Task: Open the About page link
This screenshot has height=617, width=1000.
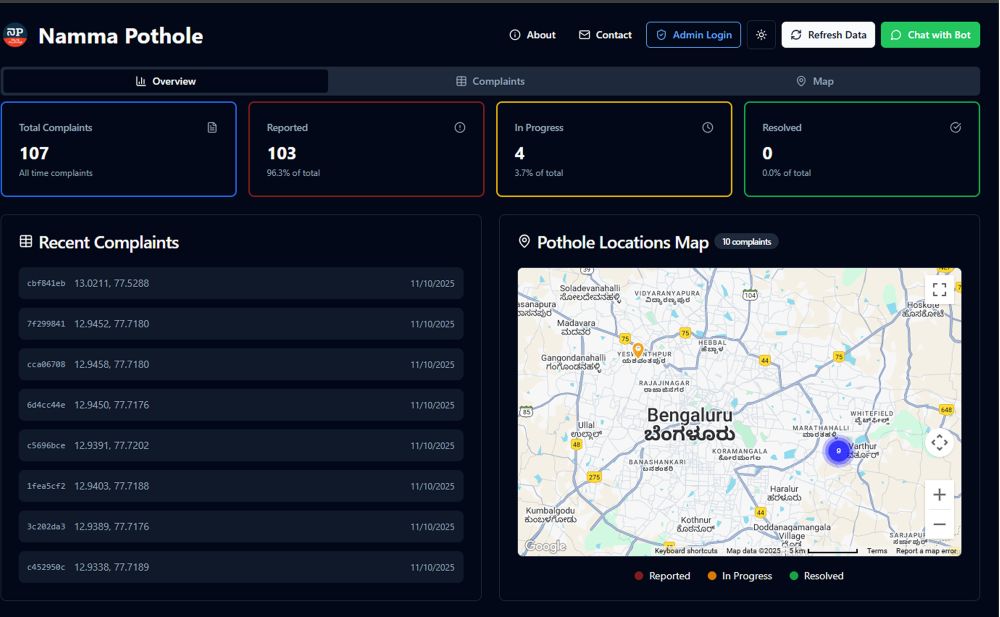Action: pyautogui.click(x=532, y=35)
